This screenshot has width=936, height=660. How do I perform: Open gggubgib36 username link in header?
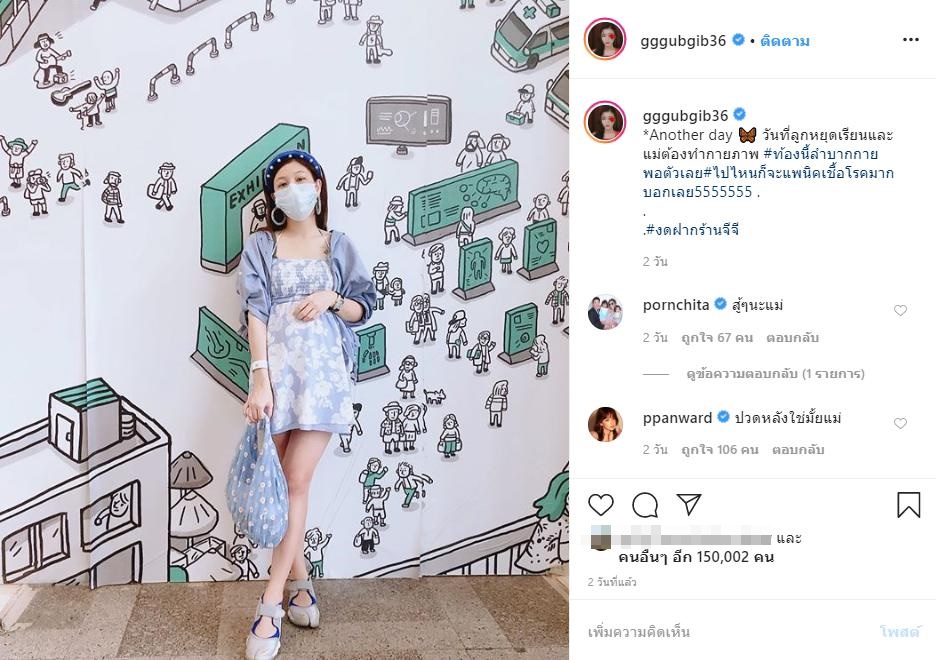pos(683,41)
